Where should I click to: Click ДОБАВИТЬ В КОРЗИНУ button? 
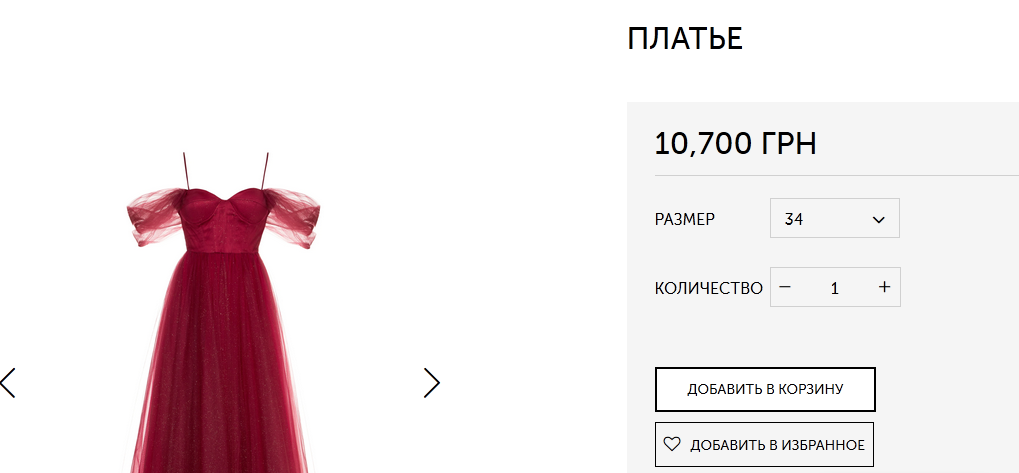coord(765,389)
